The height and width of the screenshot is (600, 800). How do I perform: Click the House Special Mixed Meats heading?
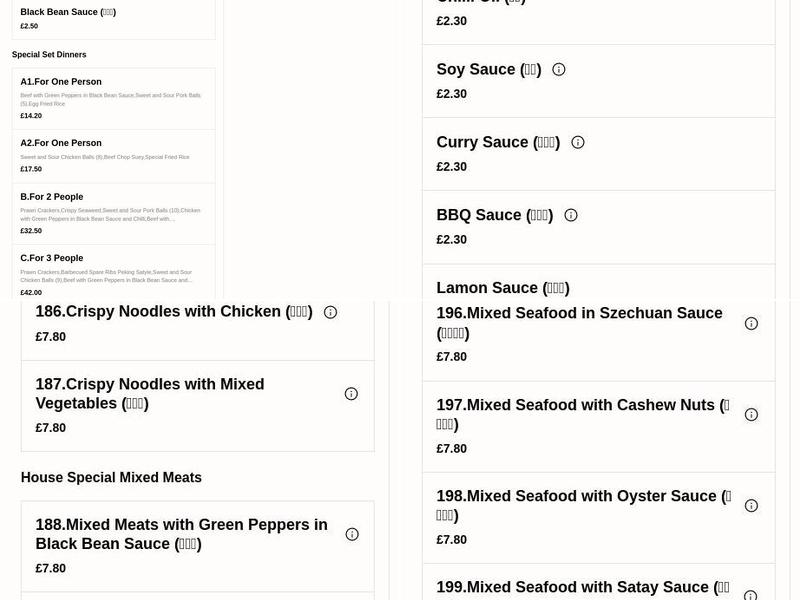click(x=110, y=477)
